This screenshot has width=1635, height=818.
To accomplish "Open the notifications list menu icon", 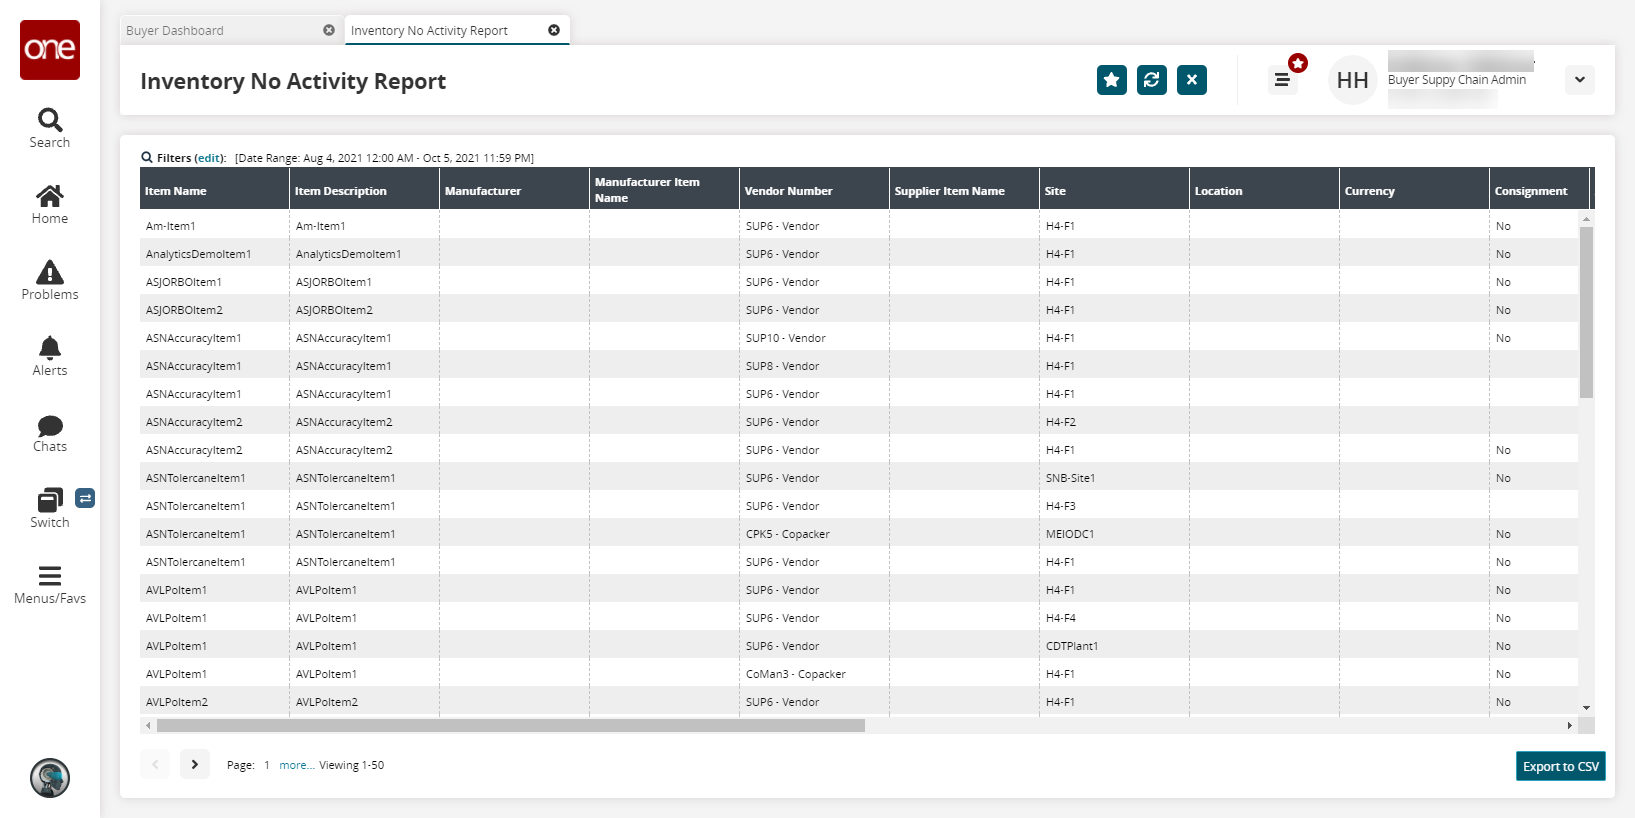I will (x=1282, y=80).
